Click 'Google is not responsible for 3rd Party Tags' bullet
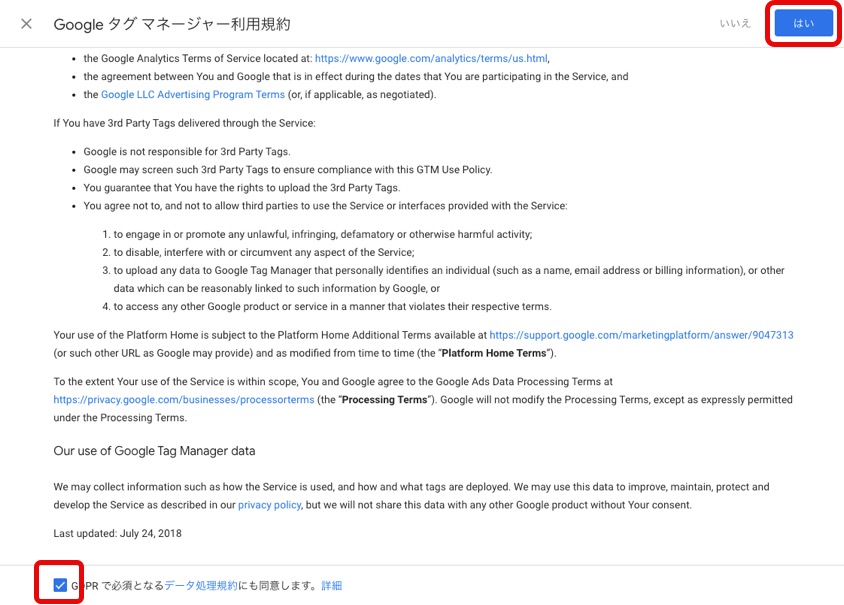 tap(187, 151)
